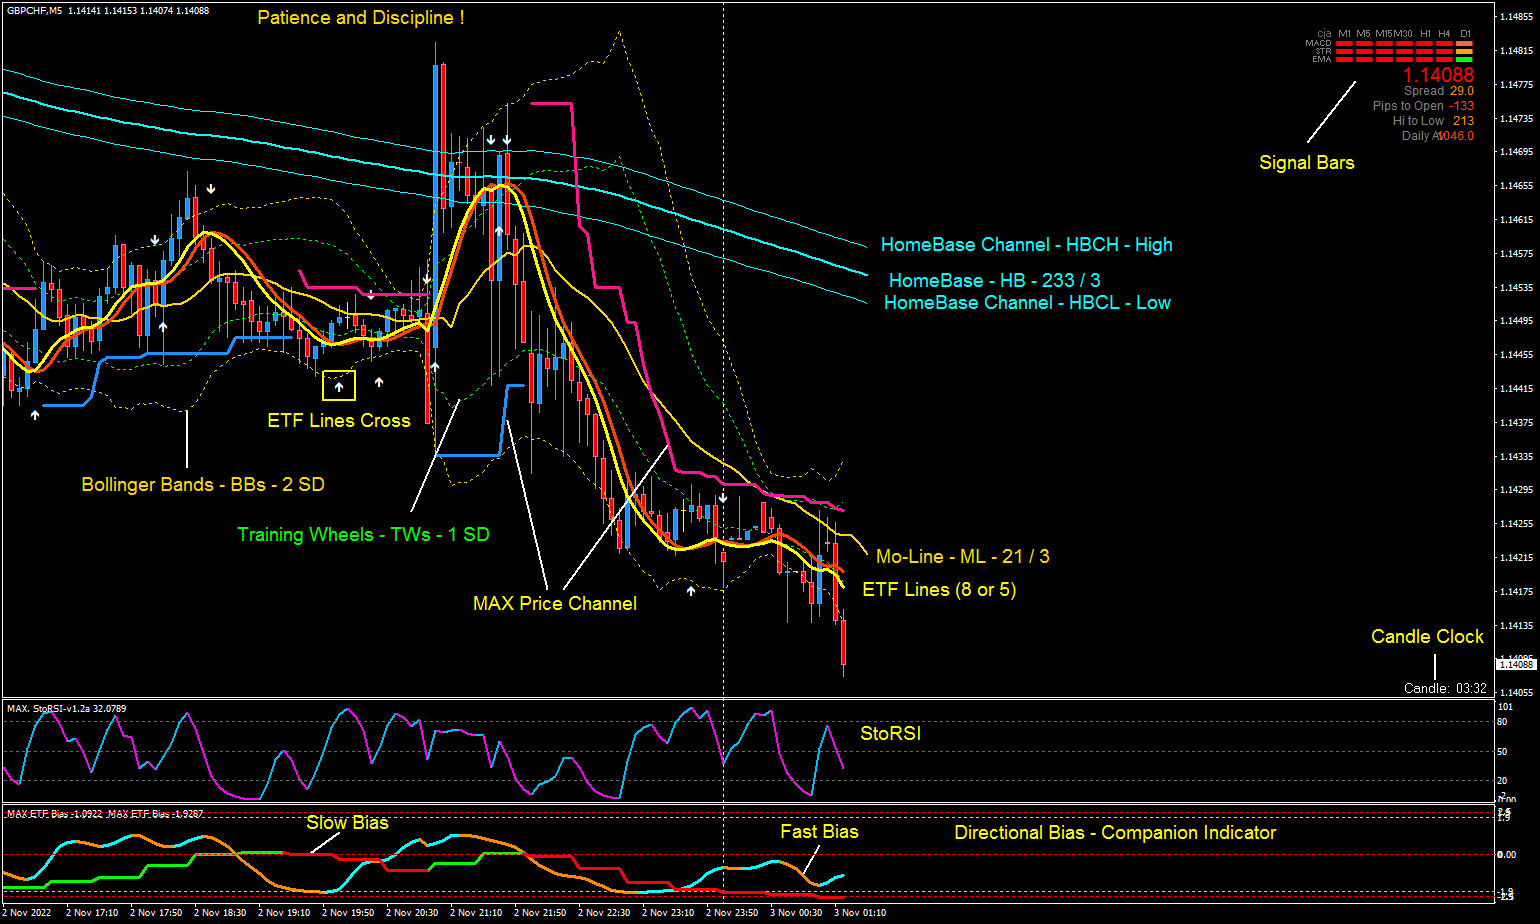The height and width of the screenshot is (924, 1540).
Task: Click the green EMA bar under D1
Action: pos(1464,60)
